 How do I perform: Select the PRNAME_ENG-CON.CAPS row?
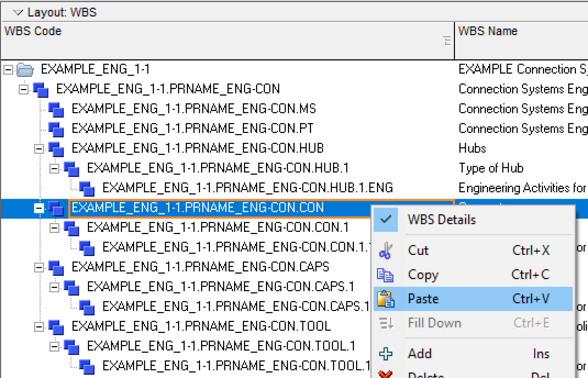[x=200, y=267]
